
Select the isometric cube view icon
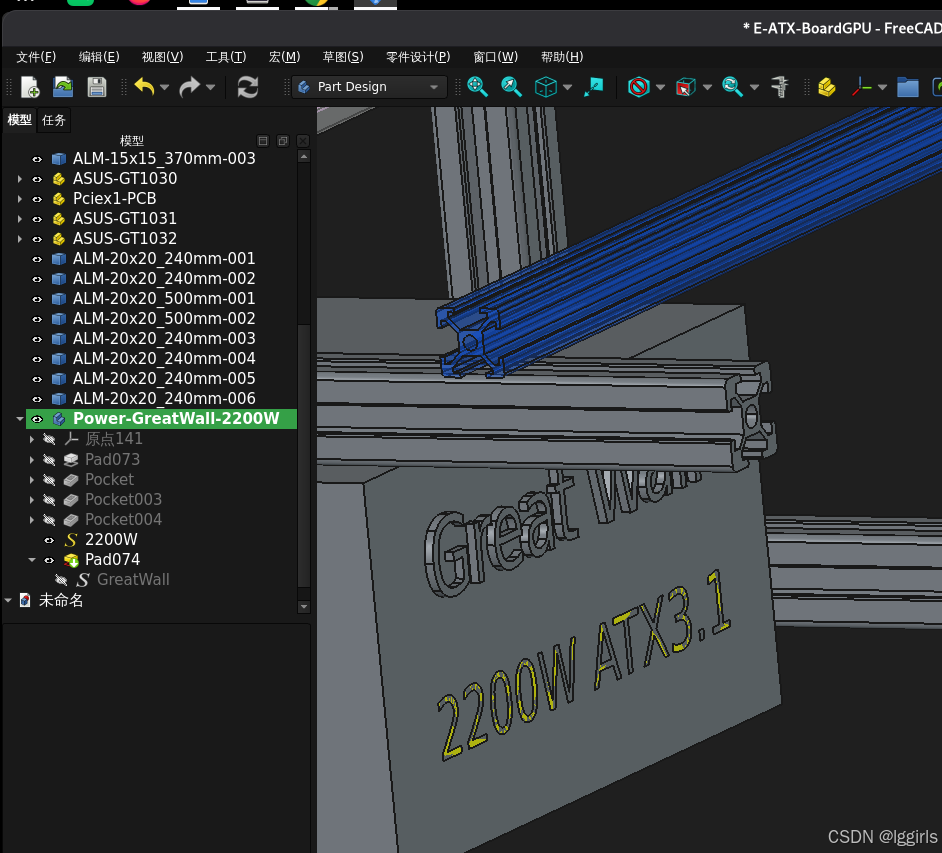(545, 87)
